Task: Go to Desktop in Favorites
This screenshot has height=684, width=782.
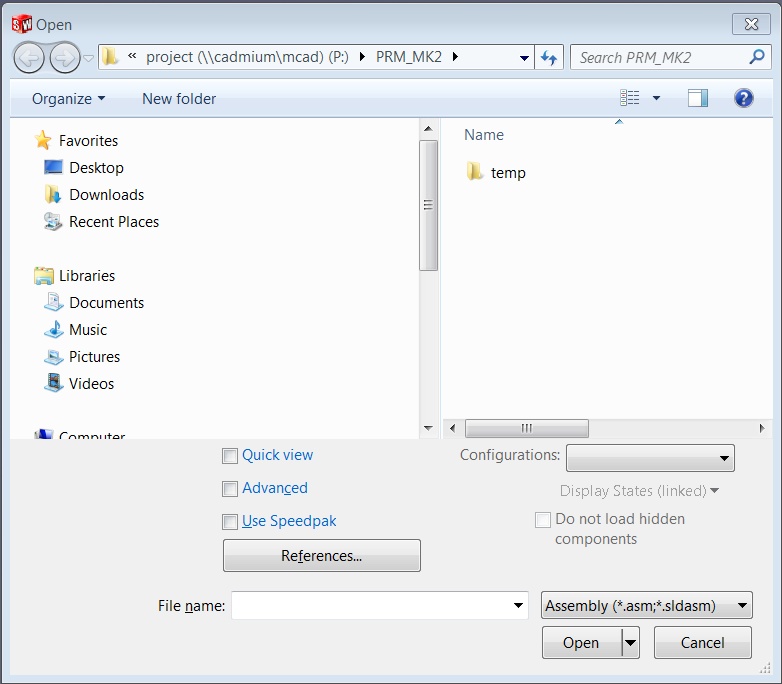Action: (x=96, y=168)
